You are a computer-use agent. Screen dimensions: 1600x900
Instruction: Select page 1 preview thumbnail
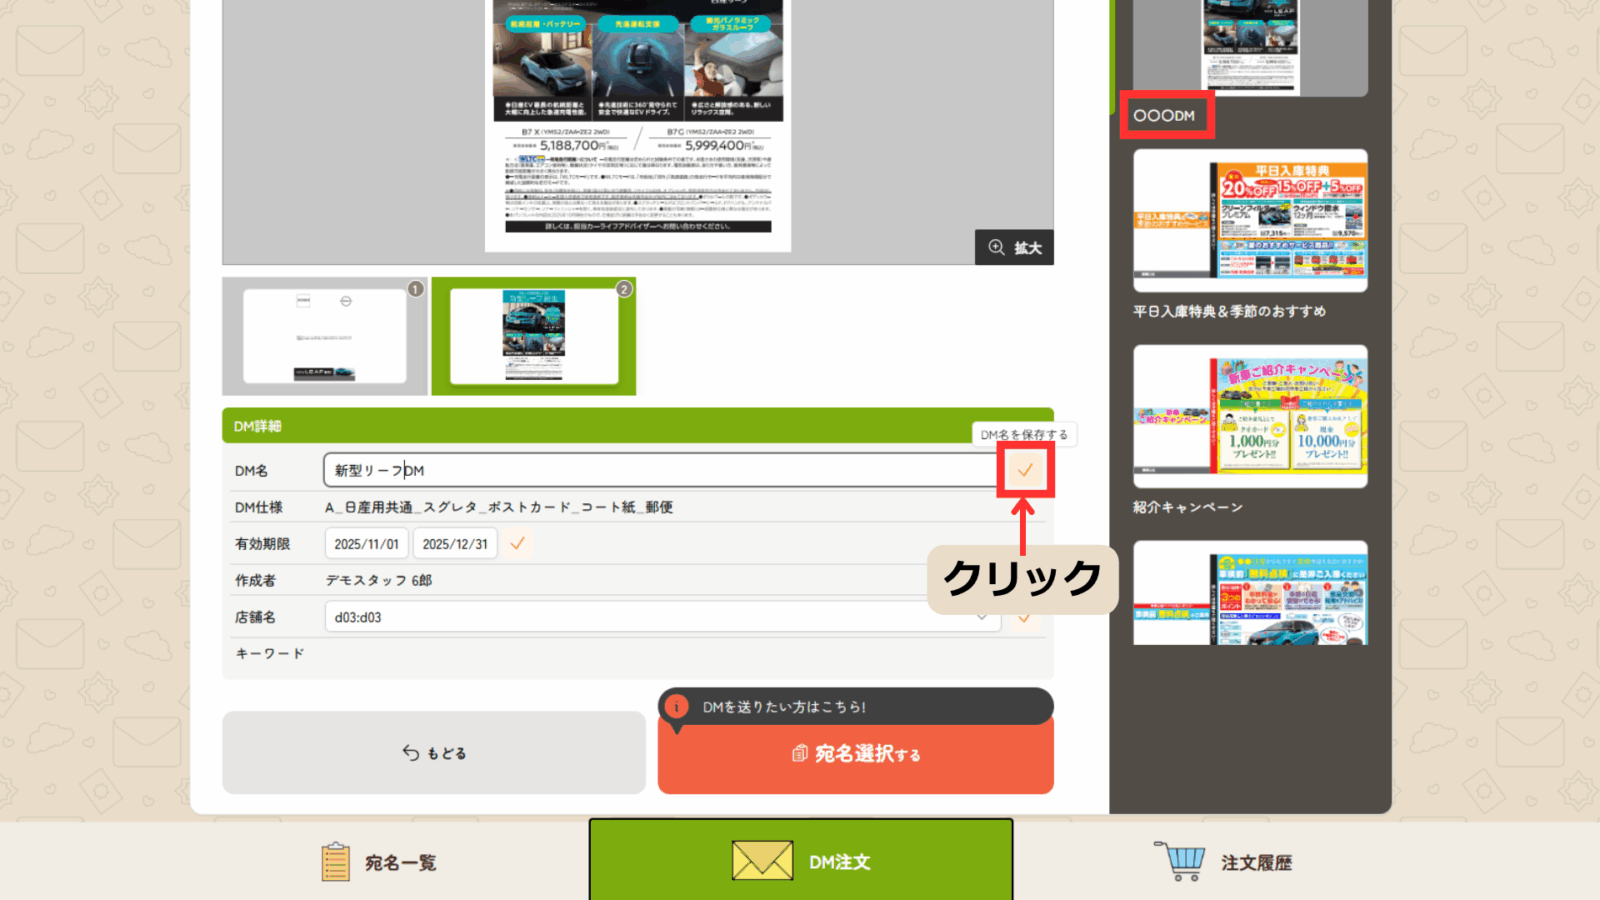coord(325,336)
